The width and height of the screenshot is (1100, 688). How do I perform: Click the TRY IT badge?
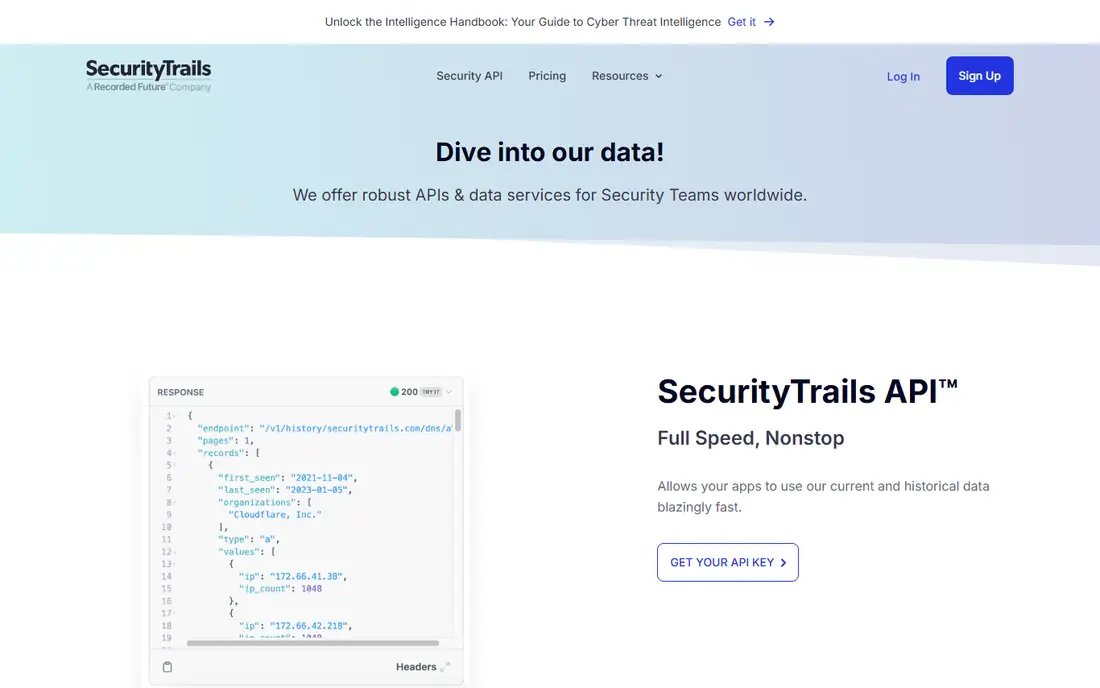click(431, 392)
